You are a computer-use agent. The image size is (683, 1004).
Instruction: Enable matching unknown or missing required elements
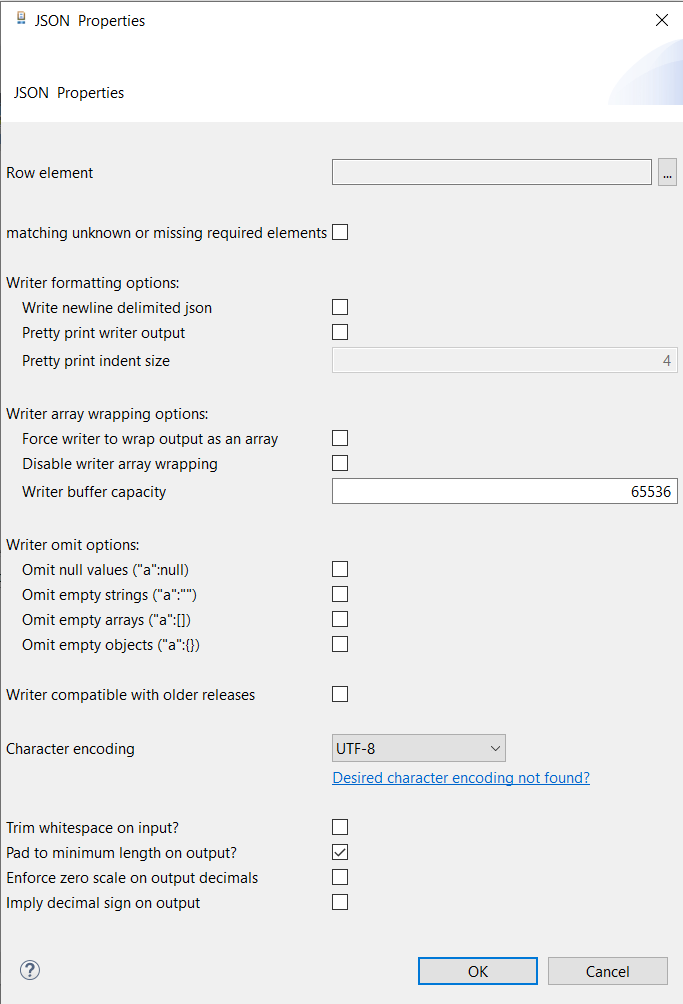tap(340, 232)
